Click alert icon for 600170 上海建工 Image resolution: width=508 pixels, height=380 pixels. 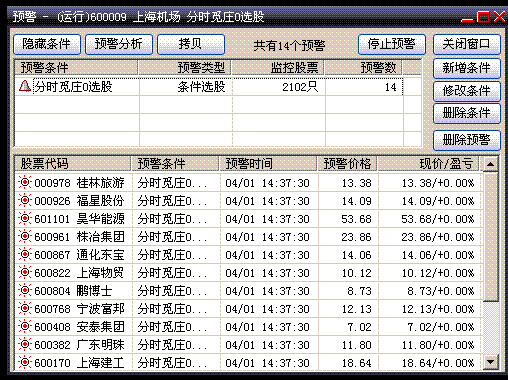pos(25,363)
